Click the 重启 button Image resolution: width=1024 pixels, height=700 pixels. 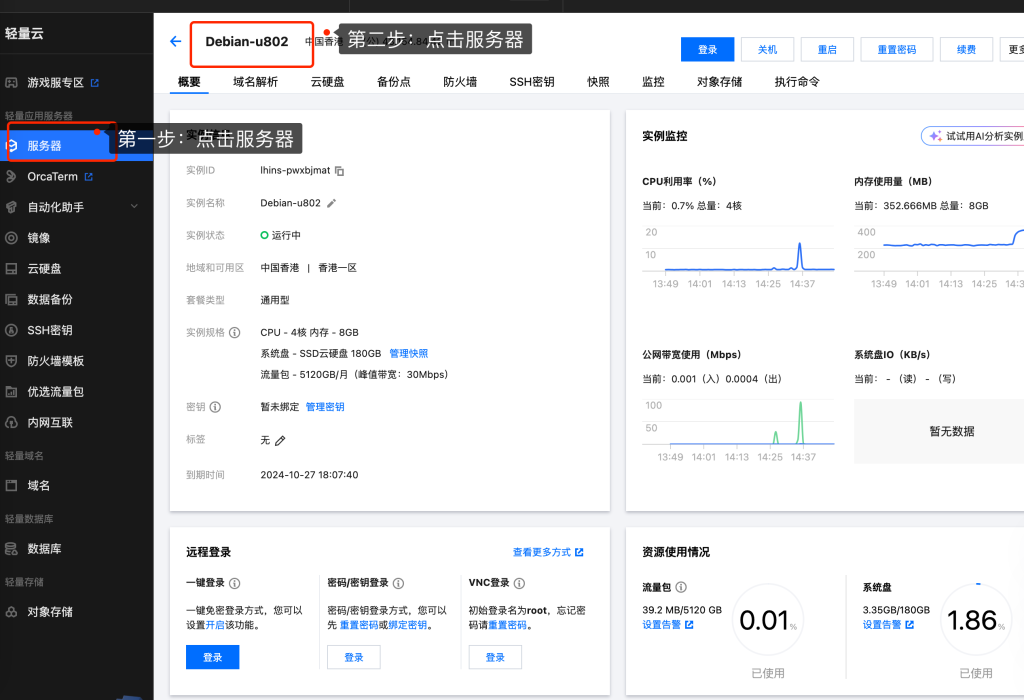click(x=827, y=49)
